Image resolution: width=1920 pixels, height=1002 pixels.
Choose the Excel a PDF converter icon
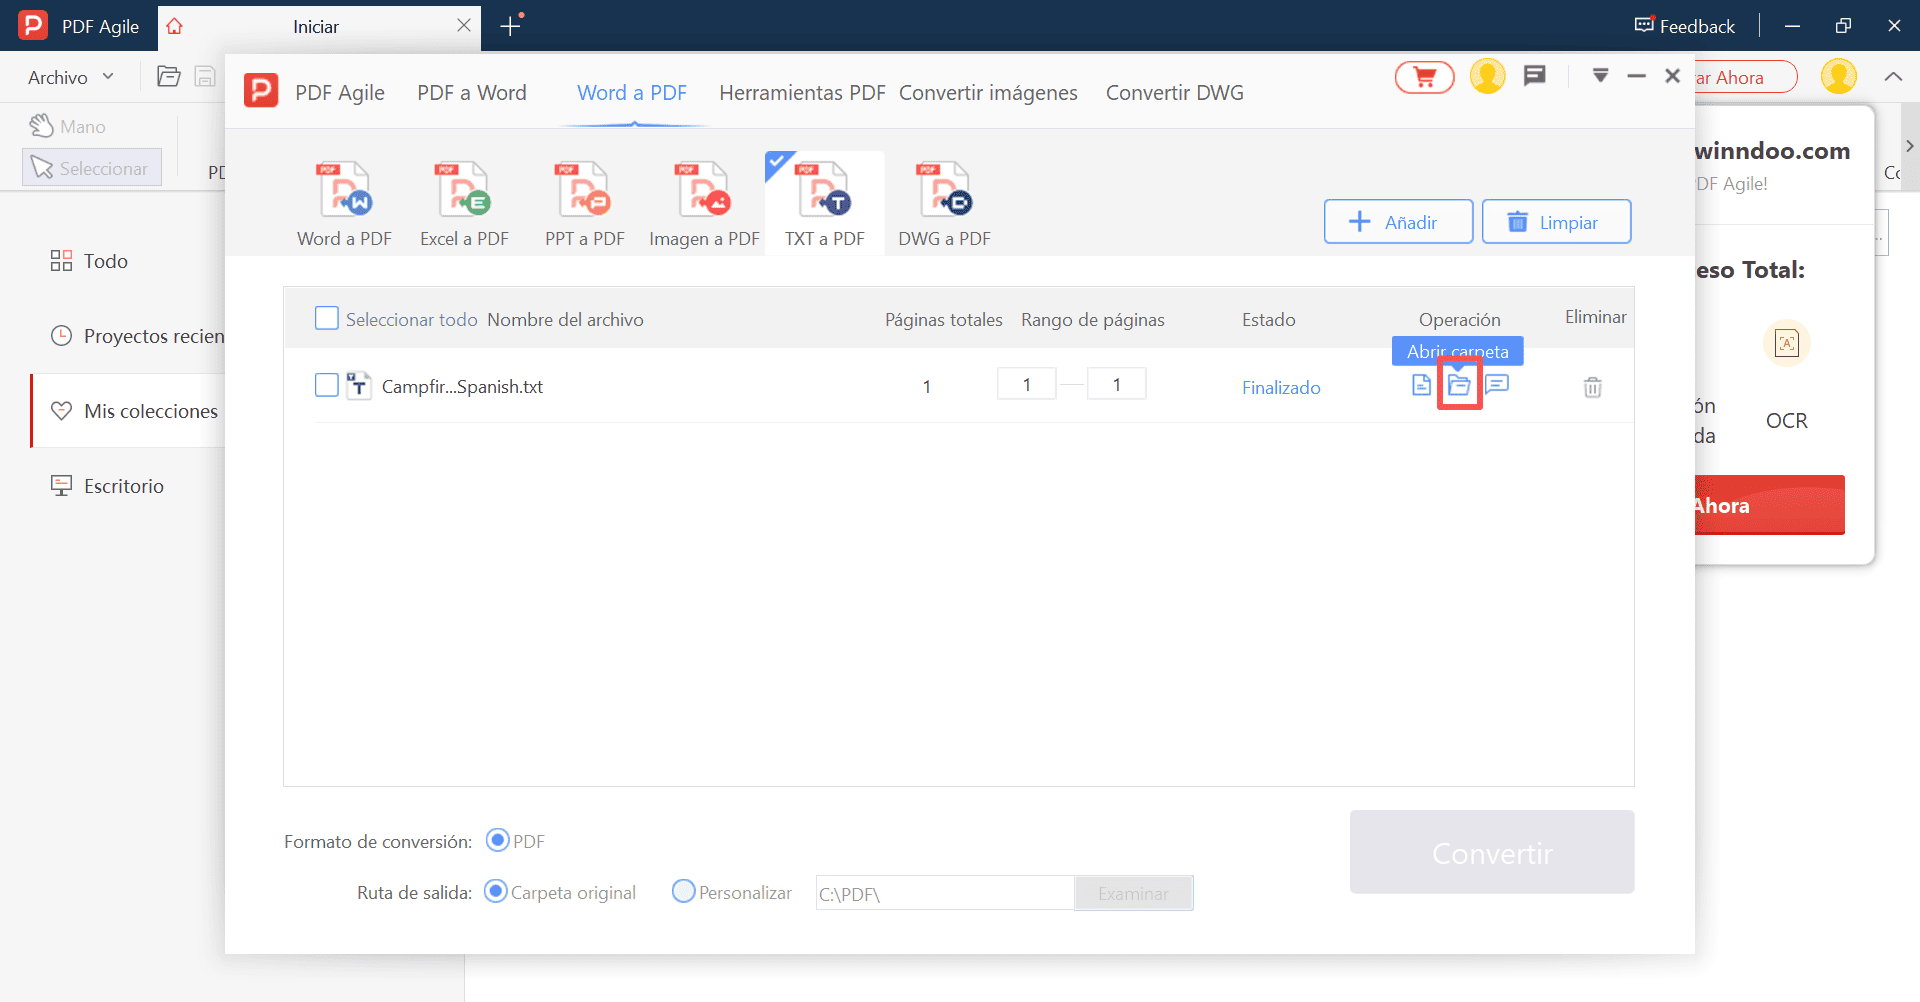click(464, 190)
